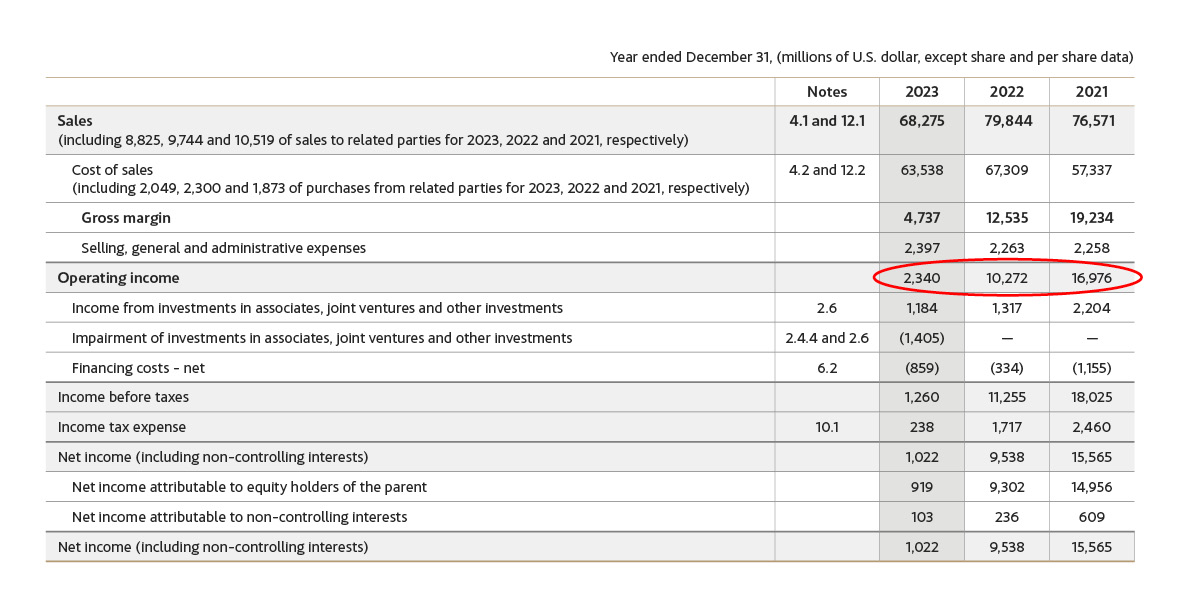Select the 2021 Operating income value 16,976

(1091, 278)
